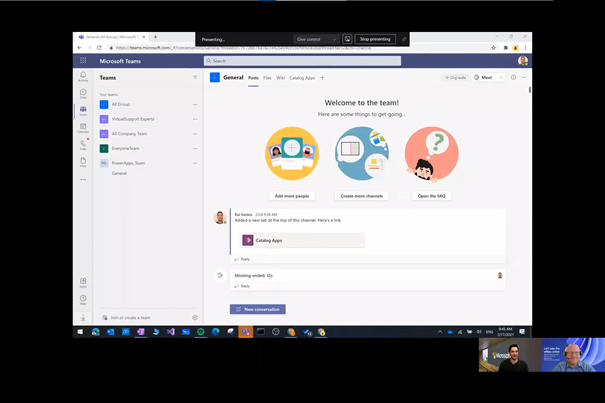Select the All Group team
Viewport: 605px width, 403px height.
click(x=147, y=104)
